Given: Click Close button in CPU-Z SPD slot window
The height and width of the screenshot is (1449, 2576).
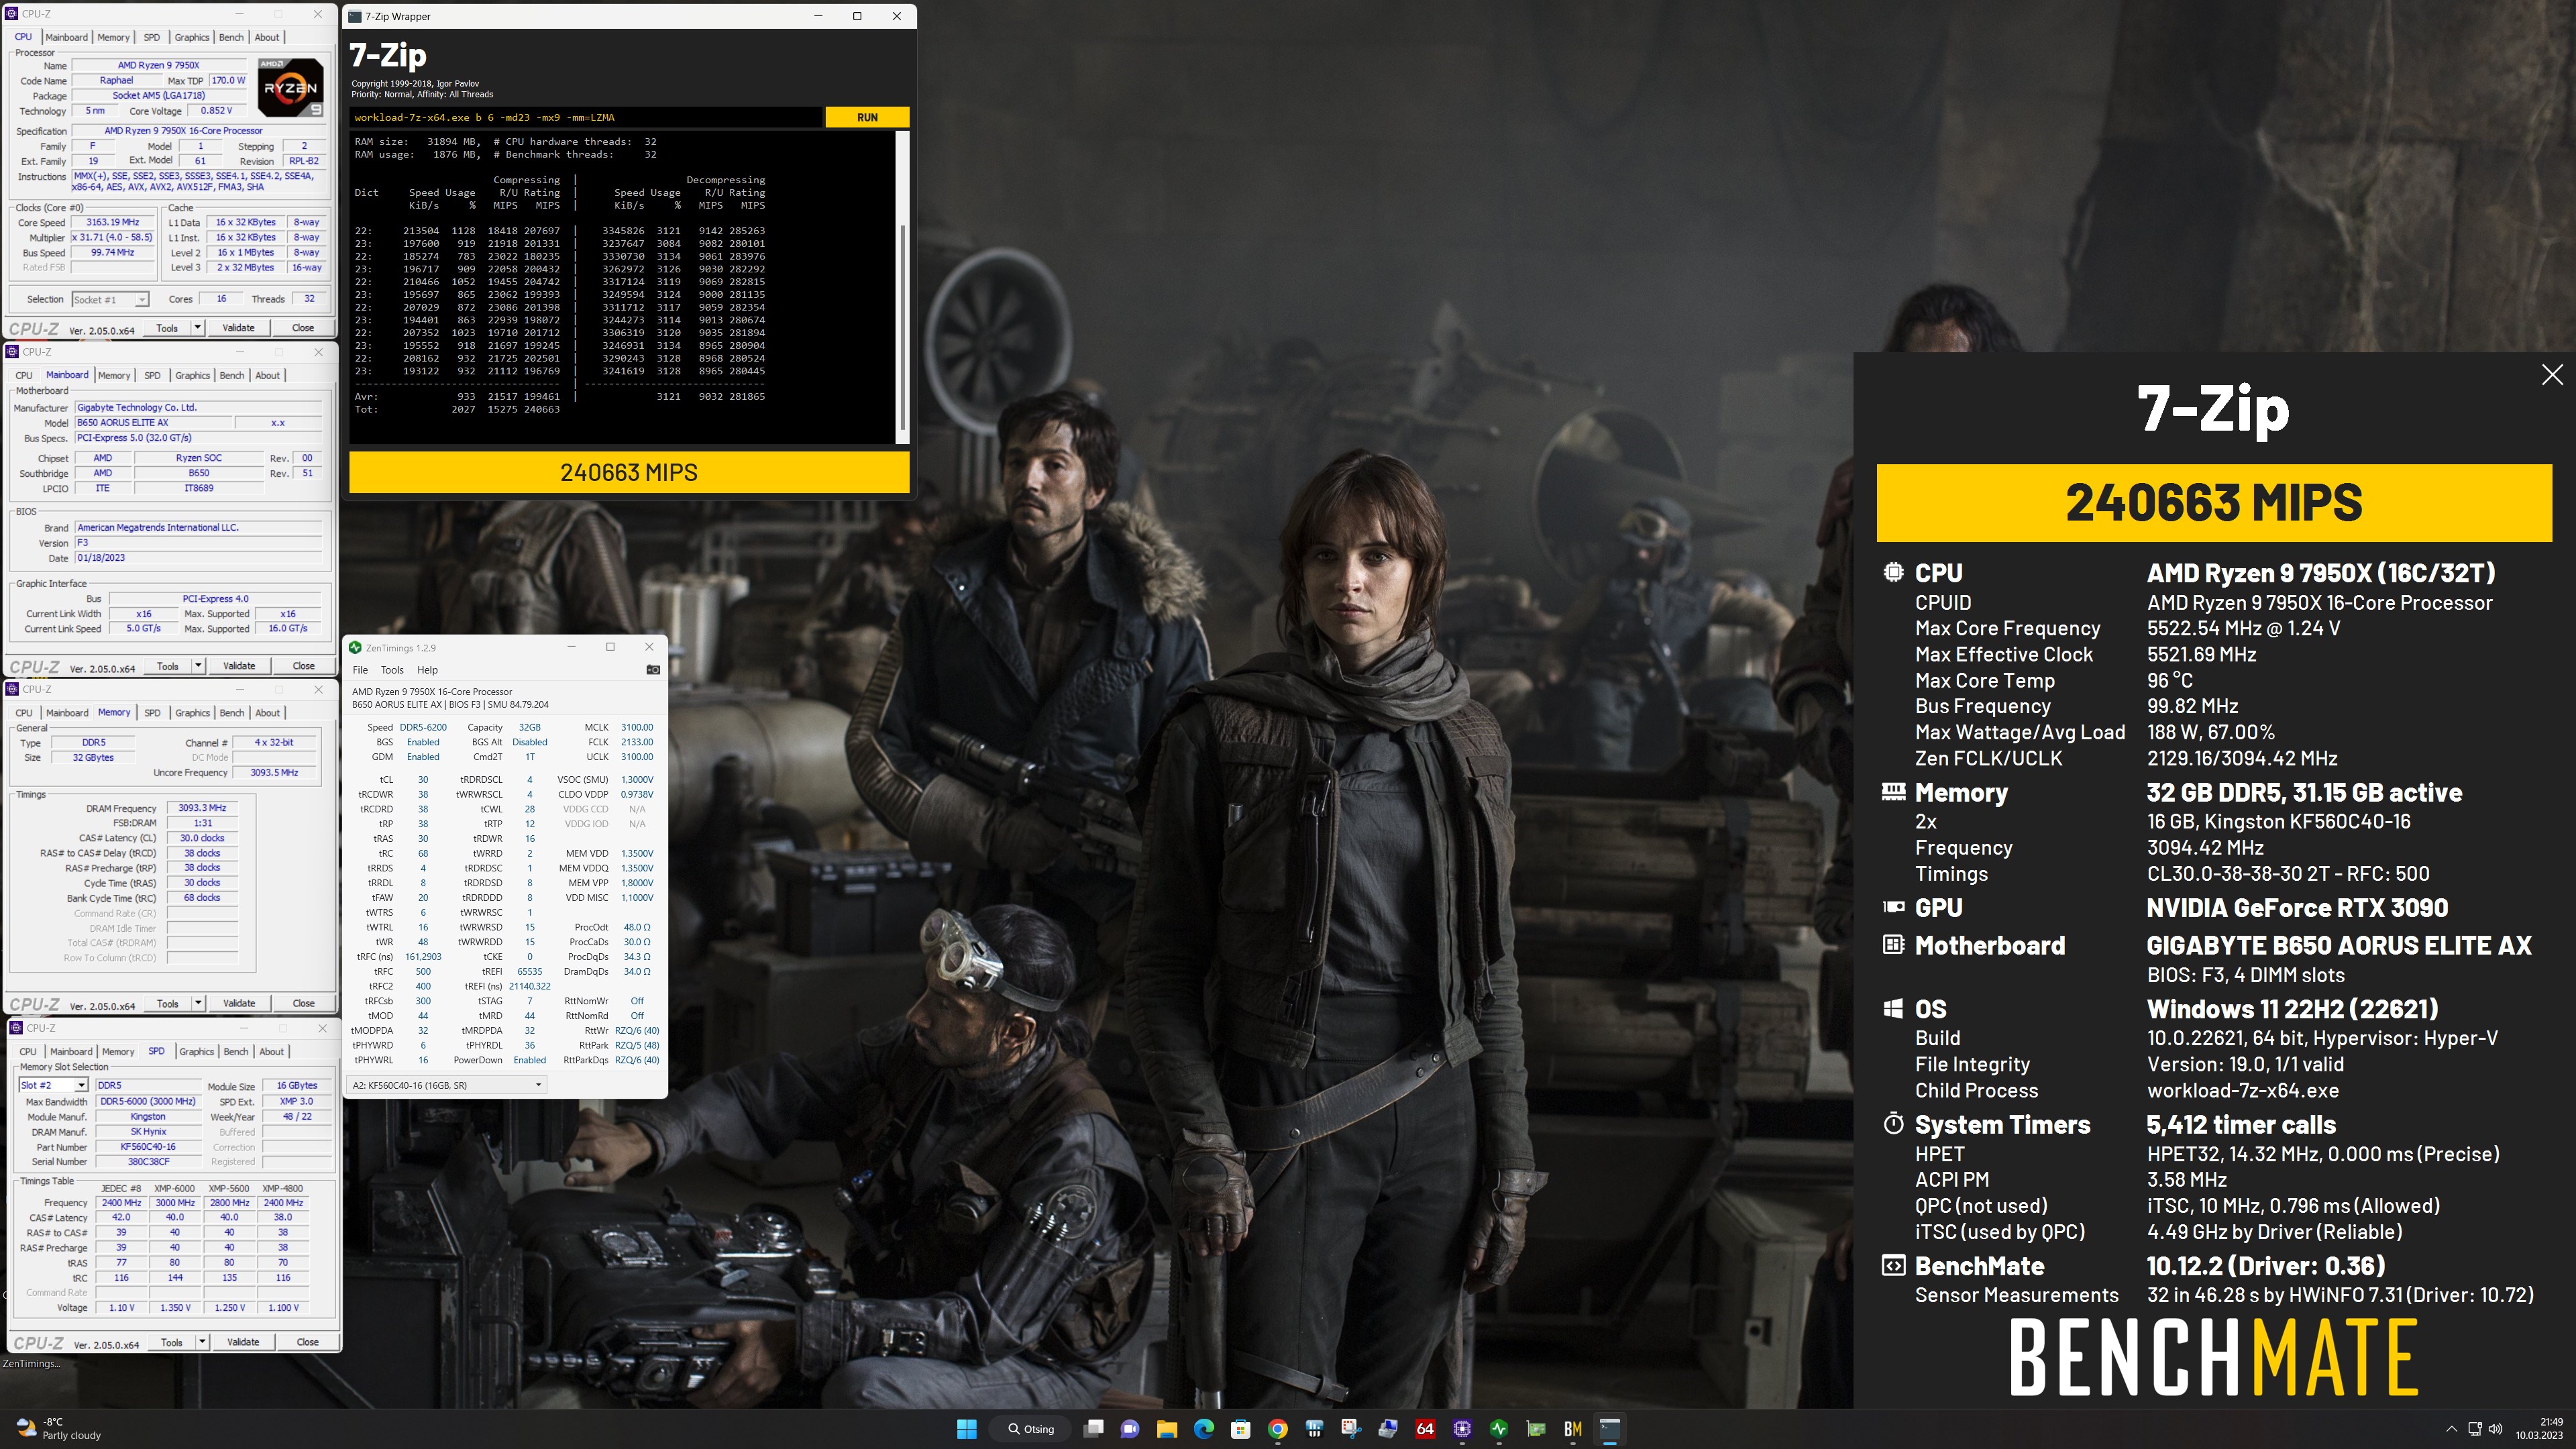Looking at the screenshot, I should pos(308,1342).
